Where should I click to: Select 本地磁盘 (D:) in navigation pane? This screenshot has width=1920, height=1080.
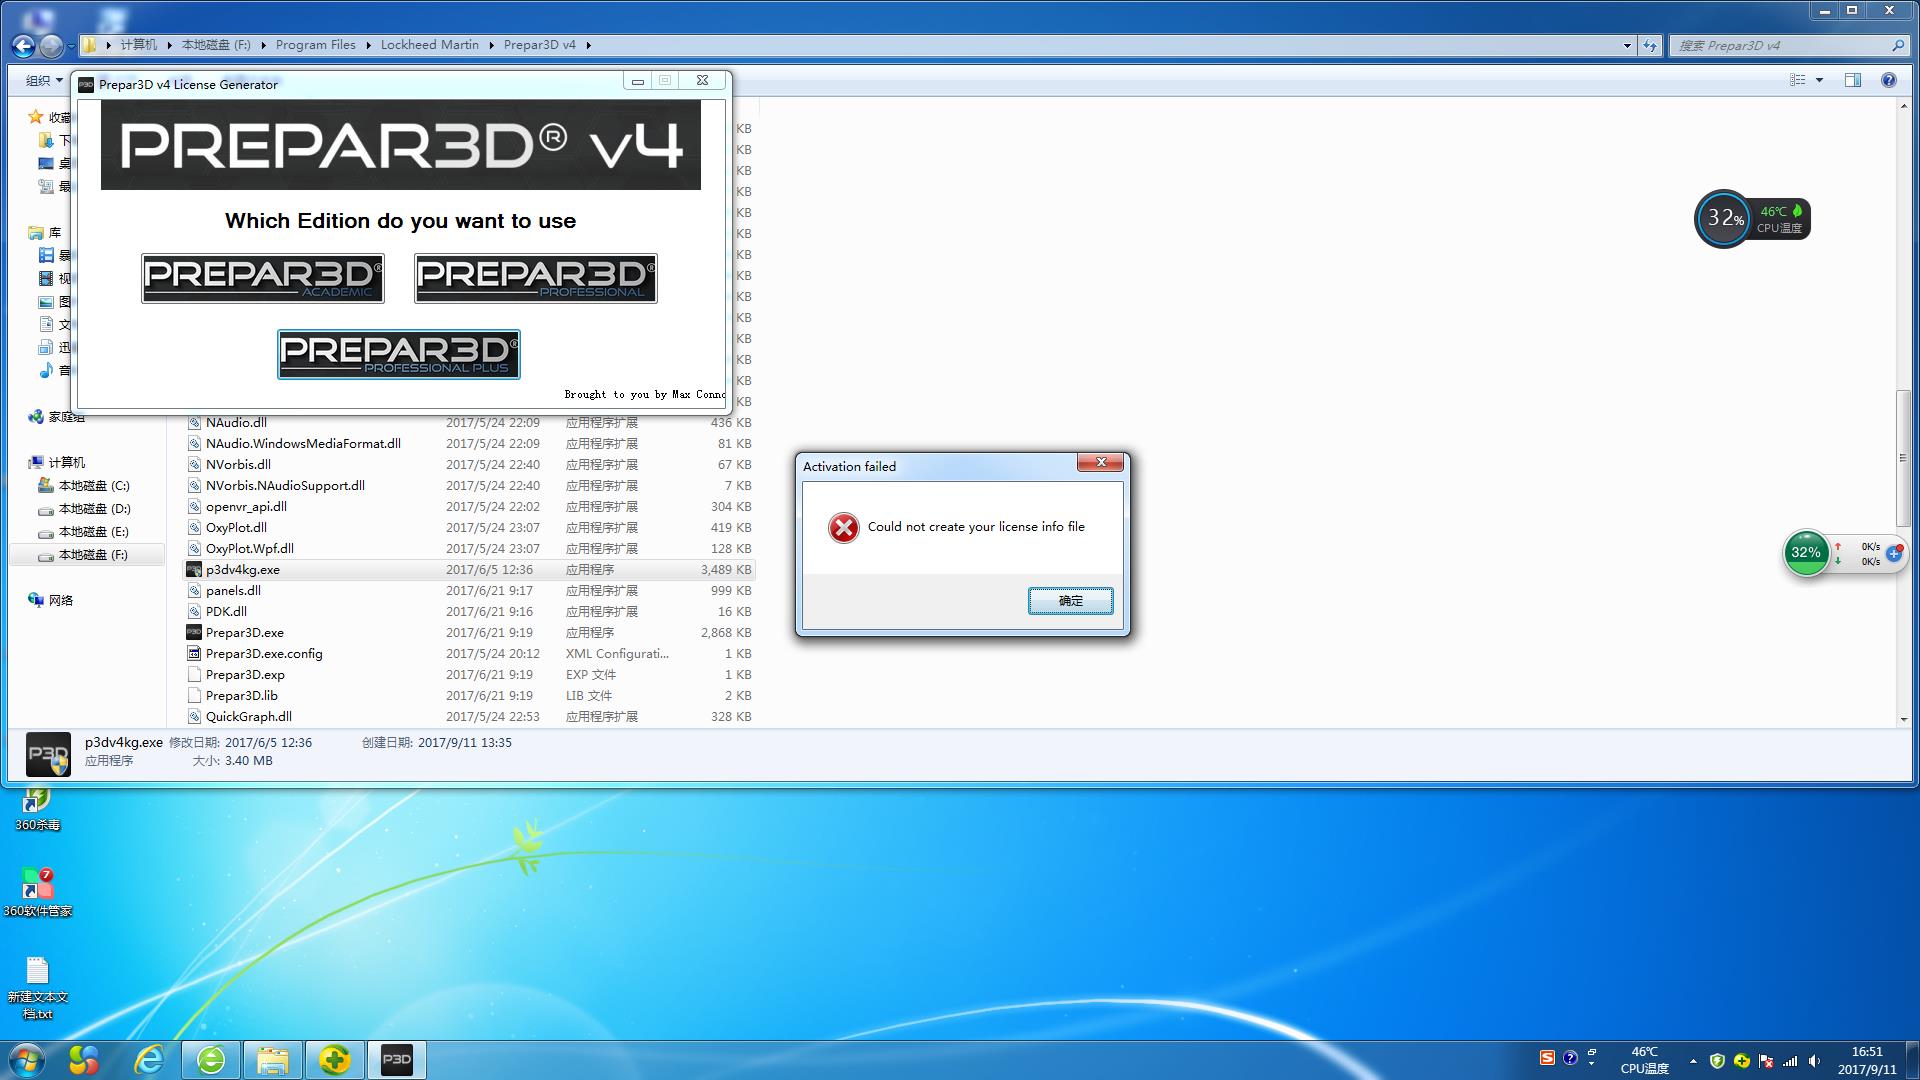coord(94,509)
